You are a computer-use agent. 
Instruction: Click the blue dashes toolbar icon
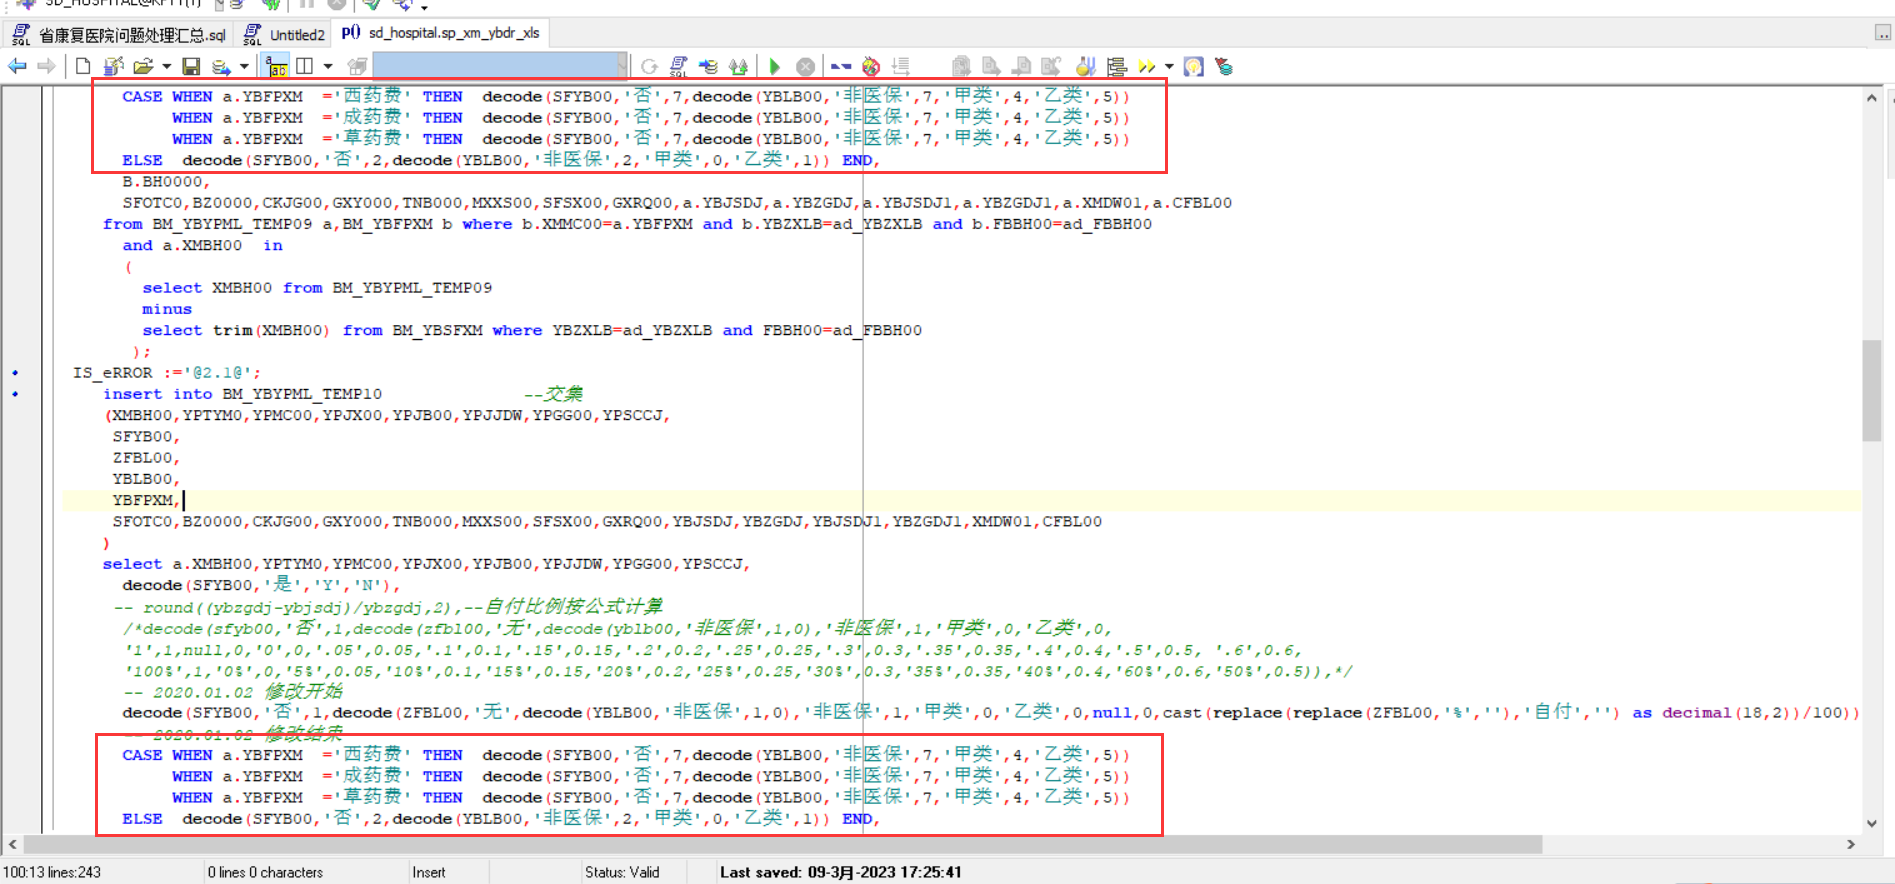click(841, 66)
